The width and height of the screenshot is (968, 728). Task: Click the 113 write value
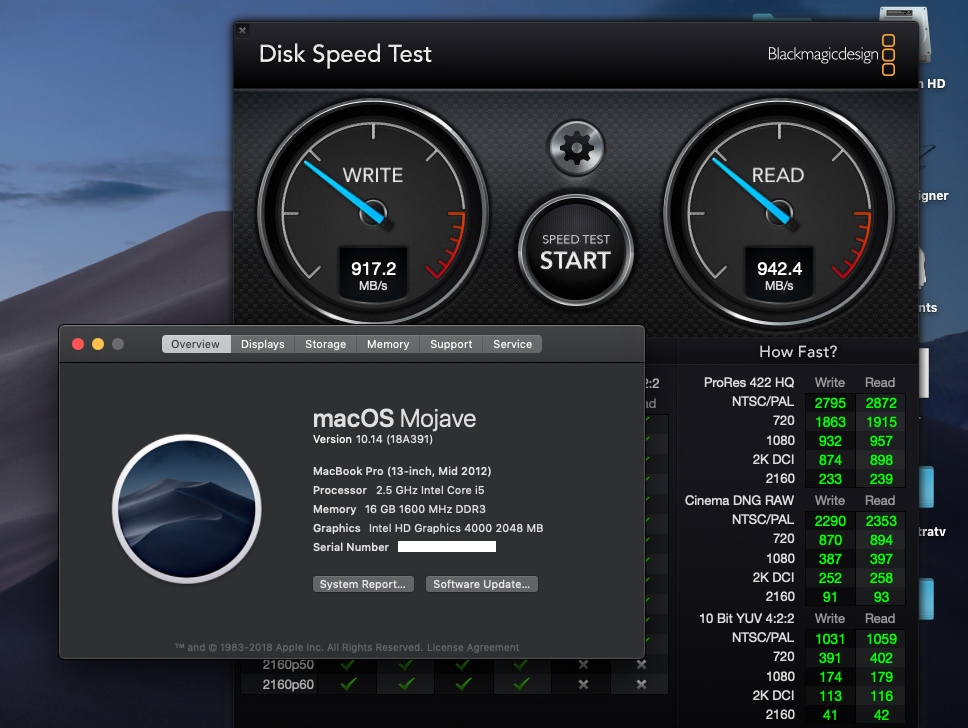pyautogui.click(x=830, y=697)
